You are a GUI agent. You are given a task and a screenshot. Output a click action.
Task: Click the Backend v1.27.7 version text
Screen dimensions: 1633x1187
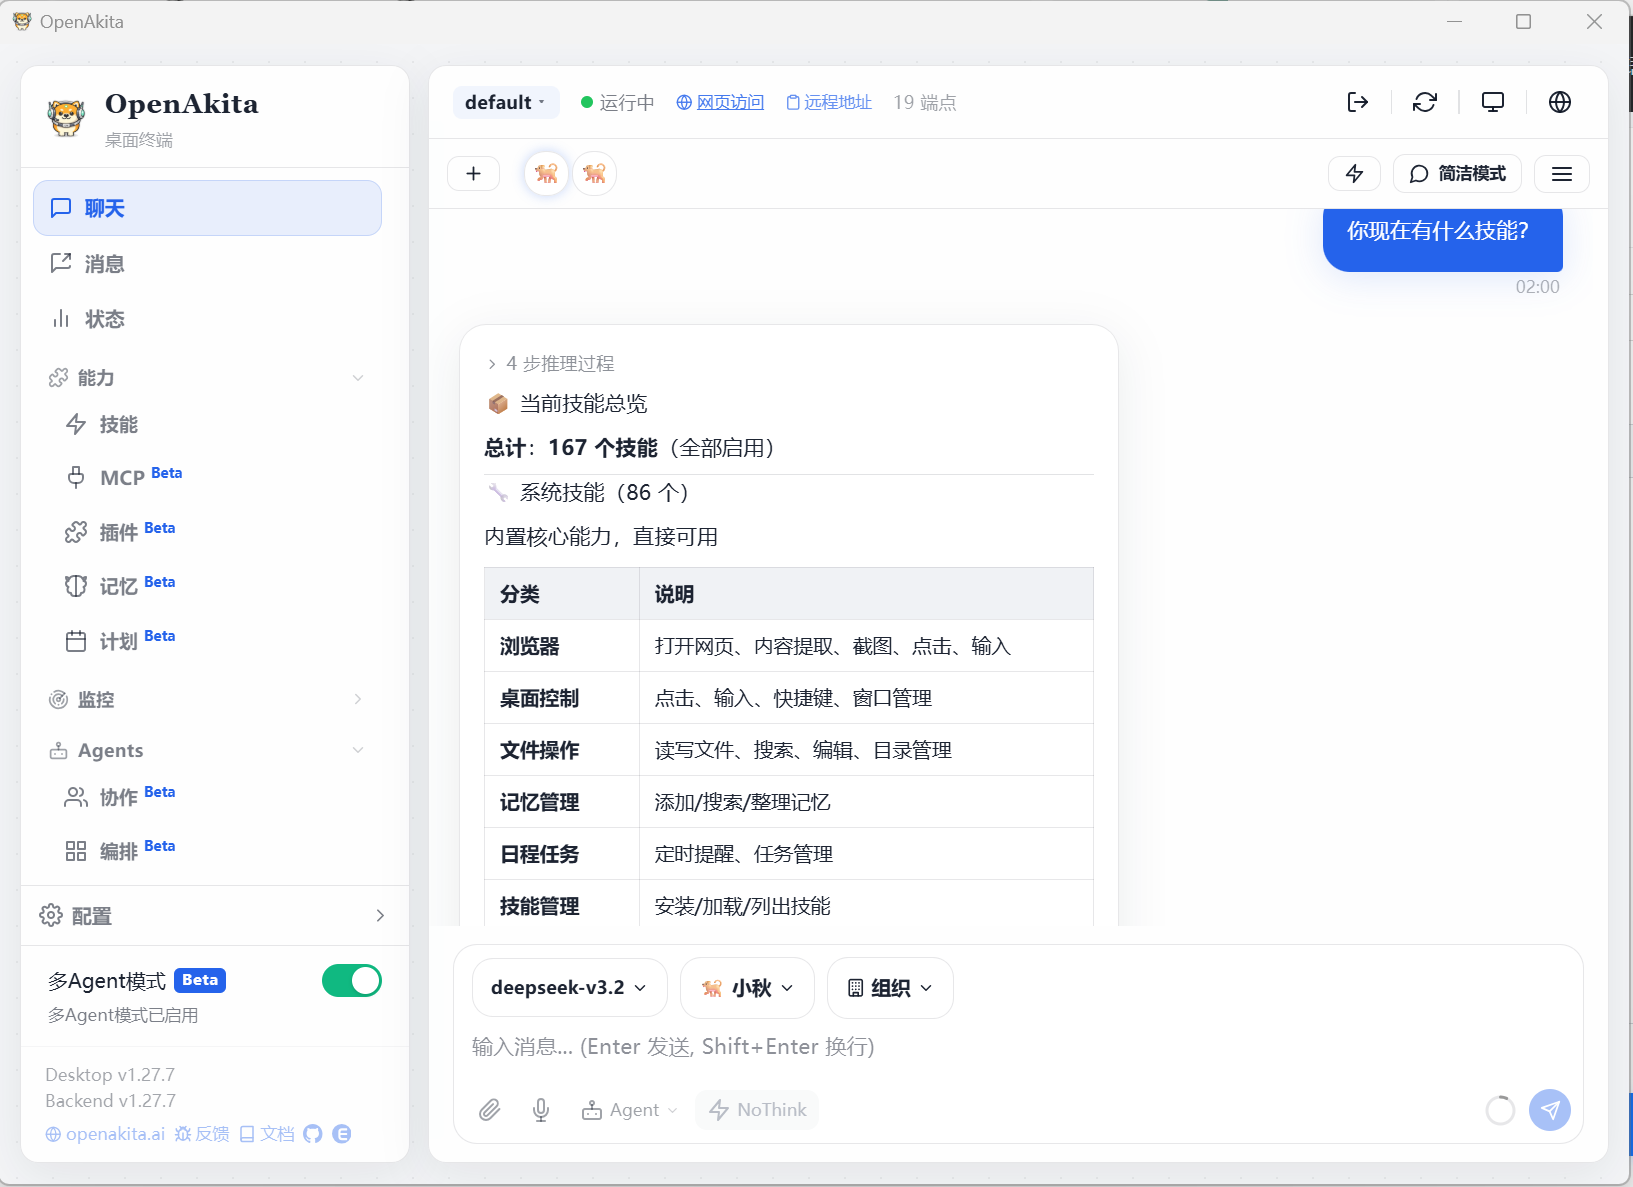coord(110,1101)
